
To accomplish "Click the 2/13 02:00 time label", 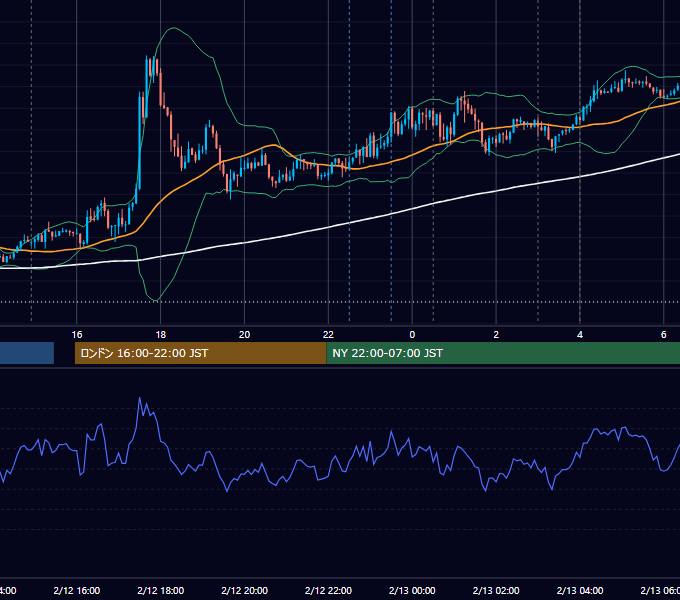I will pyautogui.click(x=496, y=590).
